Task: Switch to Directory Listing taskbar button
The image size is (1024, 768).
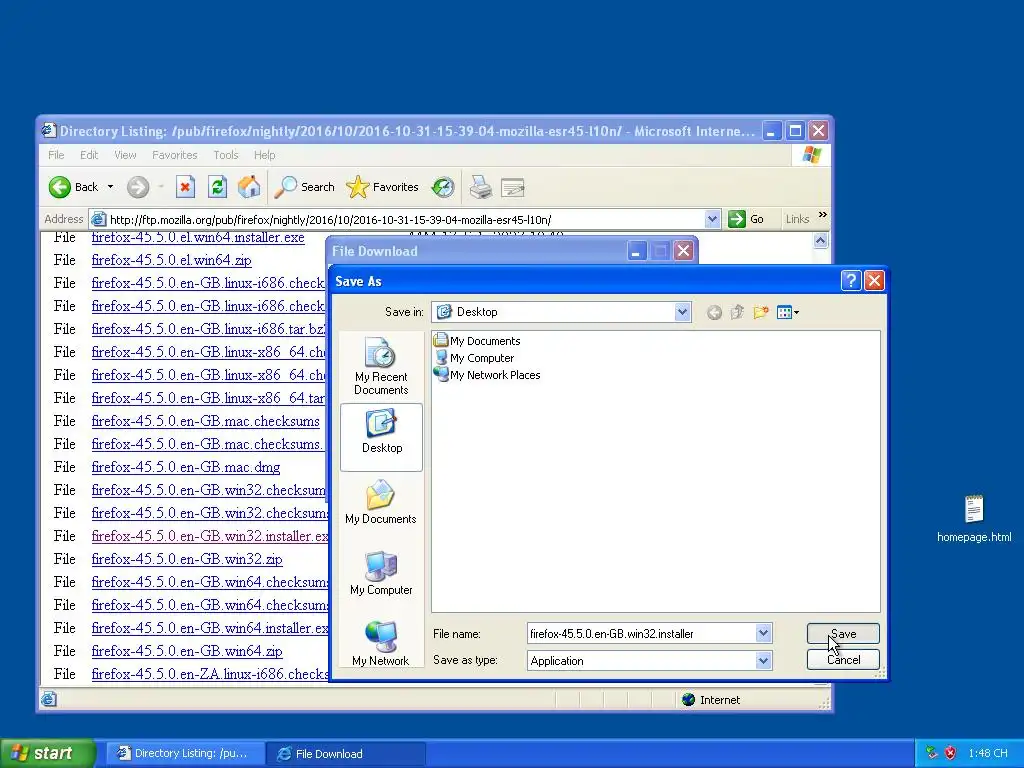Action: coord(185,753)
